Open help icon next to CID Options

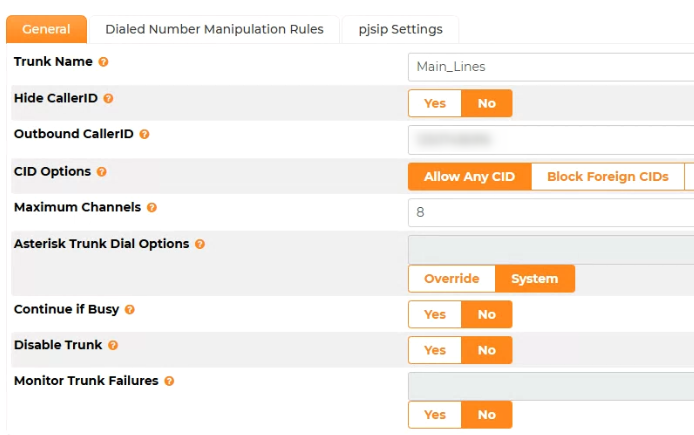pos(102,172)
